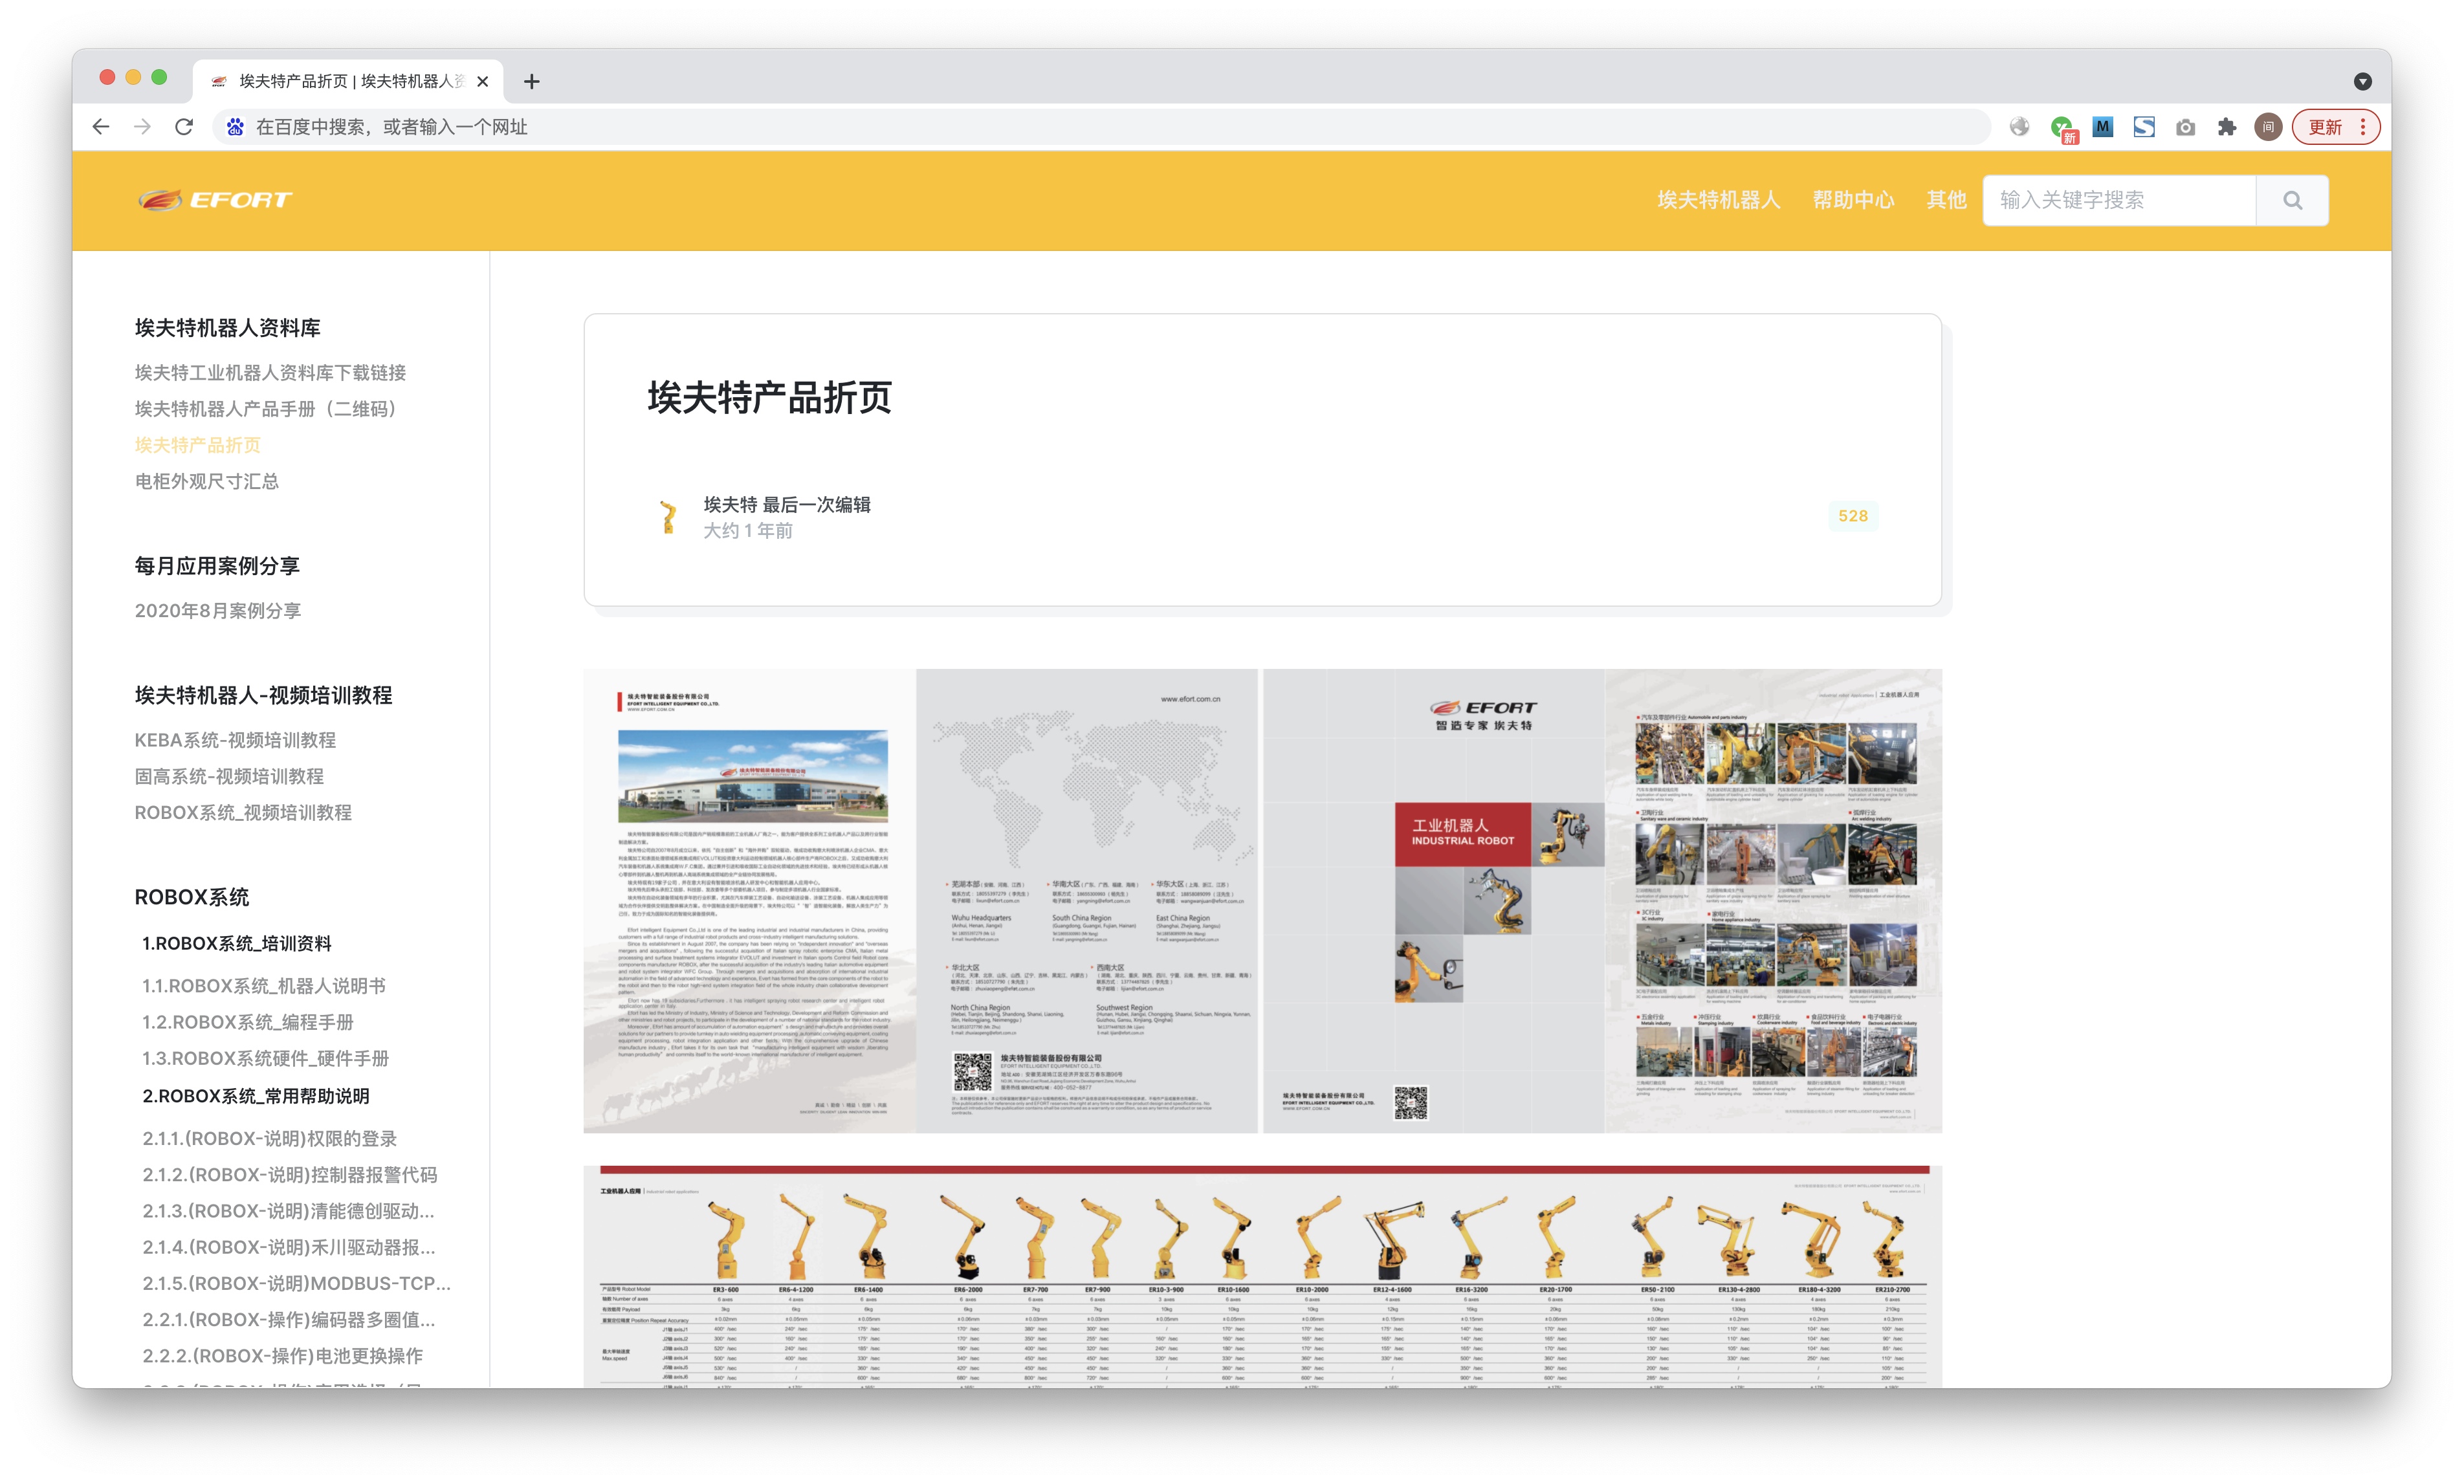Open the company intro brochure image
This screenshot has height=1484, width=2464.
(920, 900)
